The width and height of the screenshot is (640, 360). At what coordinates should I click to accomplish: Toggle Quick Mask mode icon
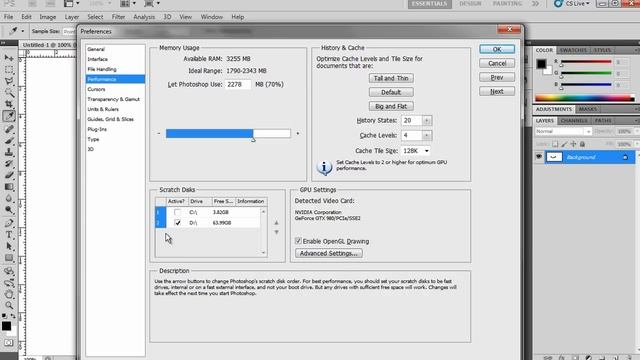point(9,343)
